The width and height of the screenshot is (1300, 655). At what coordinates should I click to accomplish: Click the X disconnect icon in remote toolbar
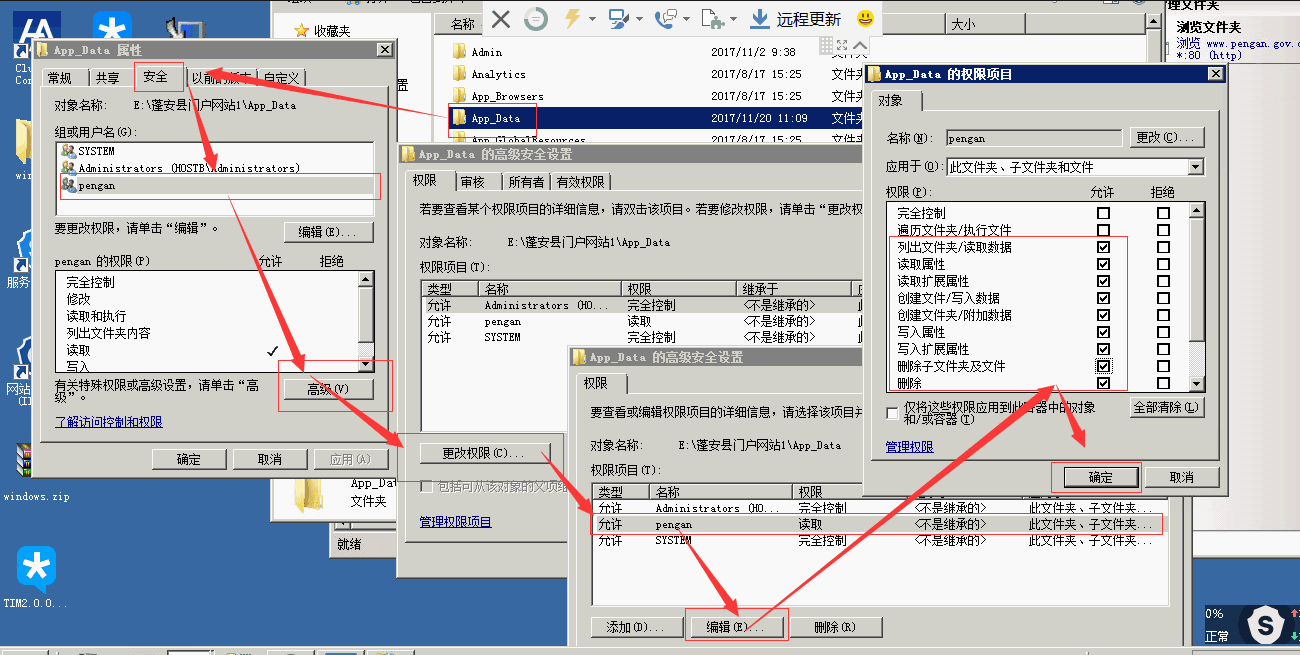point(501,18)
